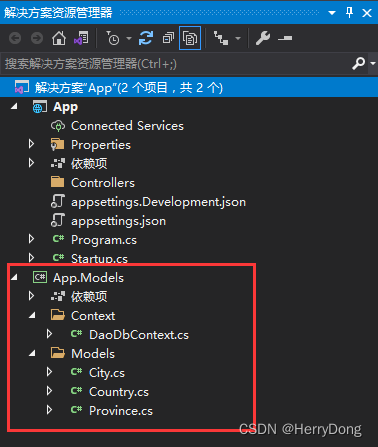Select the Context folder label
Screen dimensions: 378x447
93,316
